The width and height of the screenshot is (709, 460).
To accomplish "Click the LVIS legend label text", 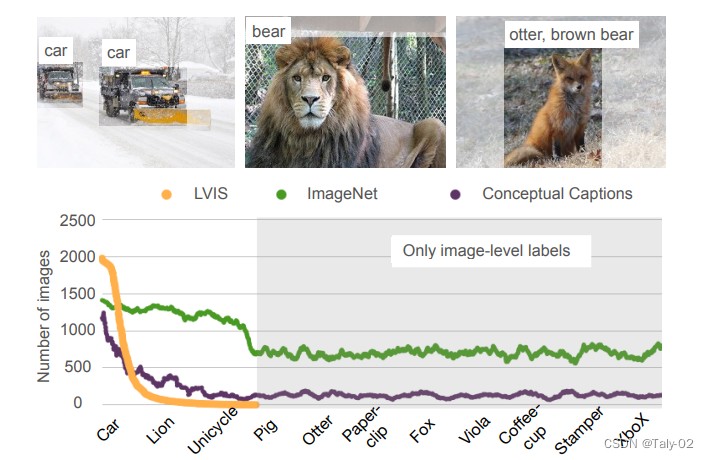I will point(211,194).
